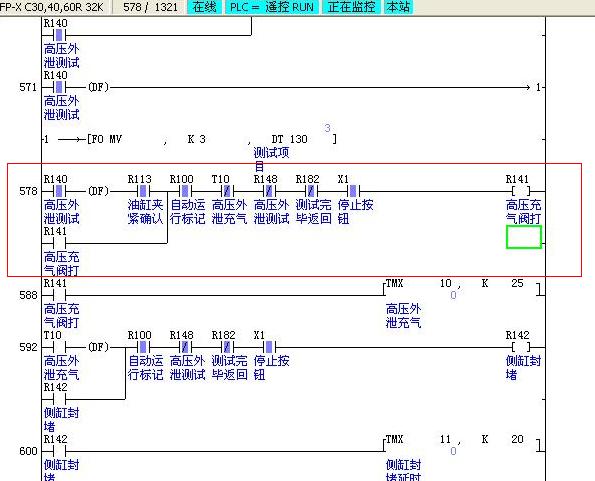Screen dimensions: 595x481
Task: Click the 在线 online status indicator
Action: [x=205, y=7]
